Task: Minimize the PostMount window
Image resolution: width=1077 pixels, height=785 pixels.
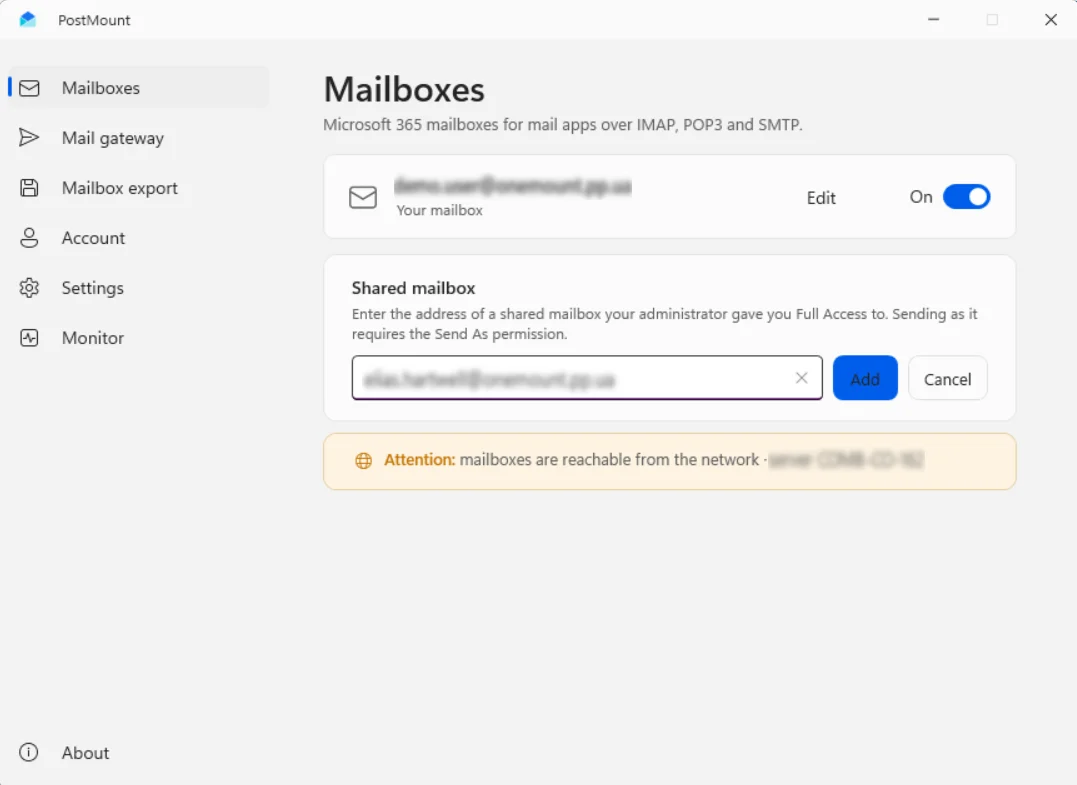Action: pos(933,19)
